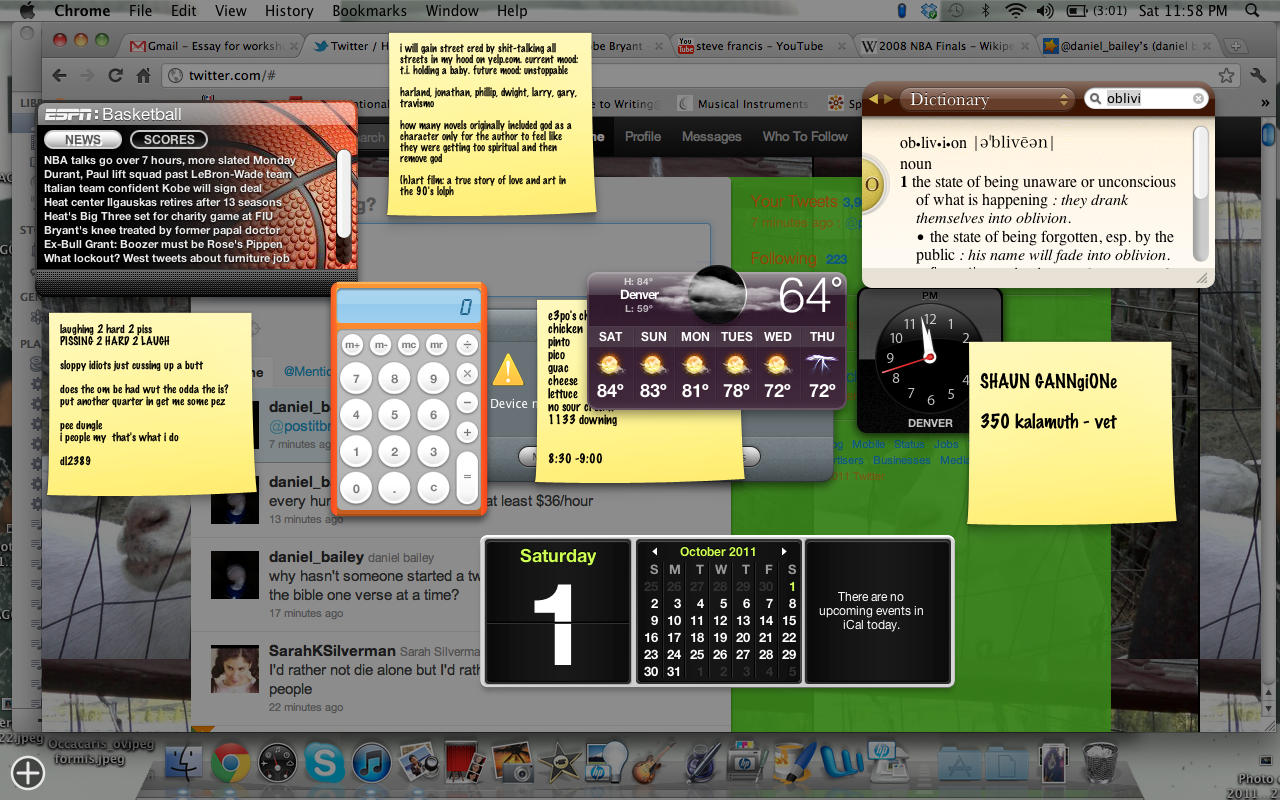Open the Apple menu
The image size is (1280, 800).
26,11
